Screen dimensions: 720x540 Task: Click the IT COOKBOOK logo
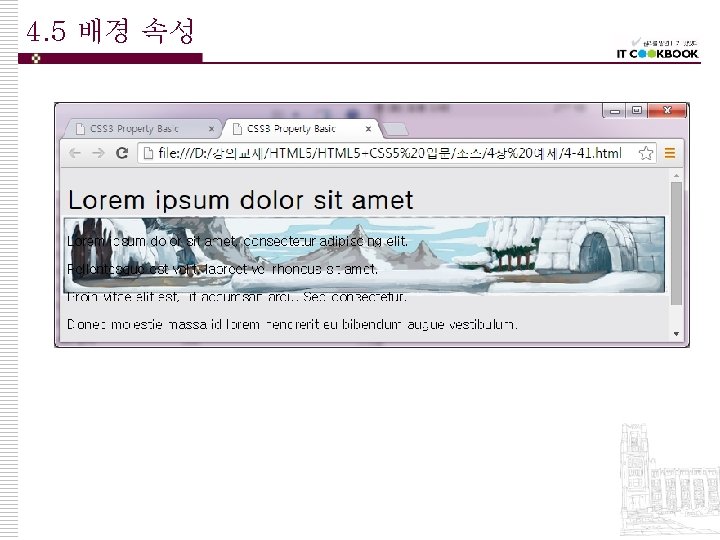[x=658, y=50]
